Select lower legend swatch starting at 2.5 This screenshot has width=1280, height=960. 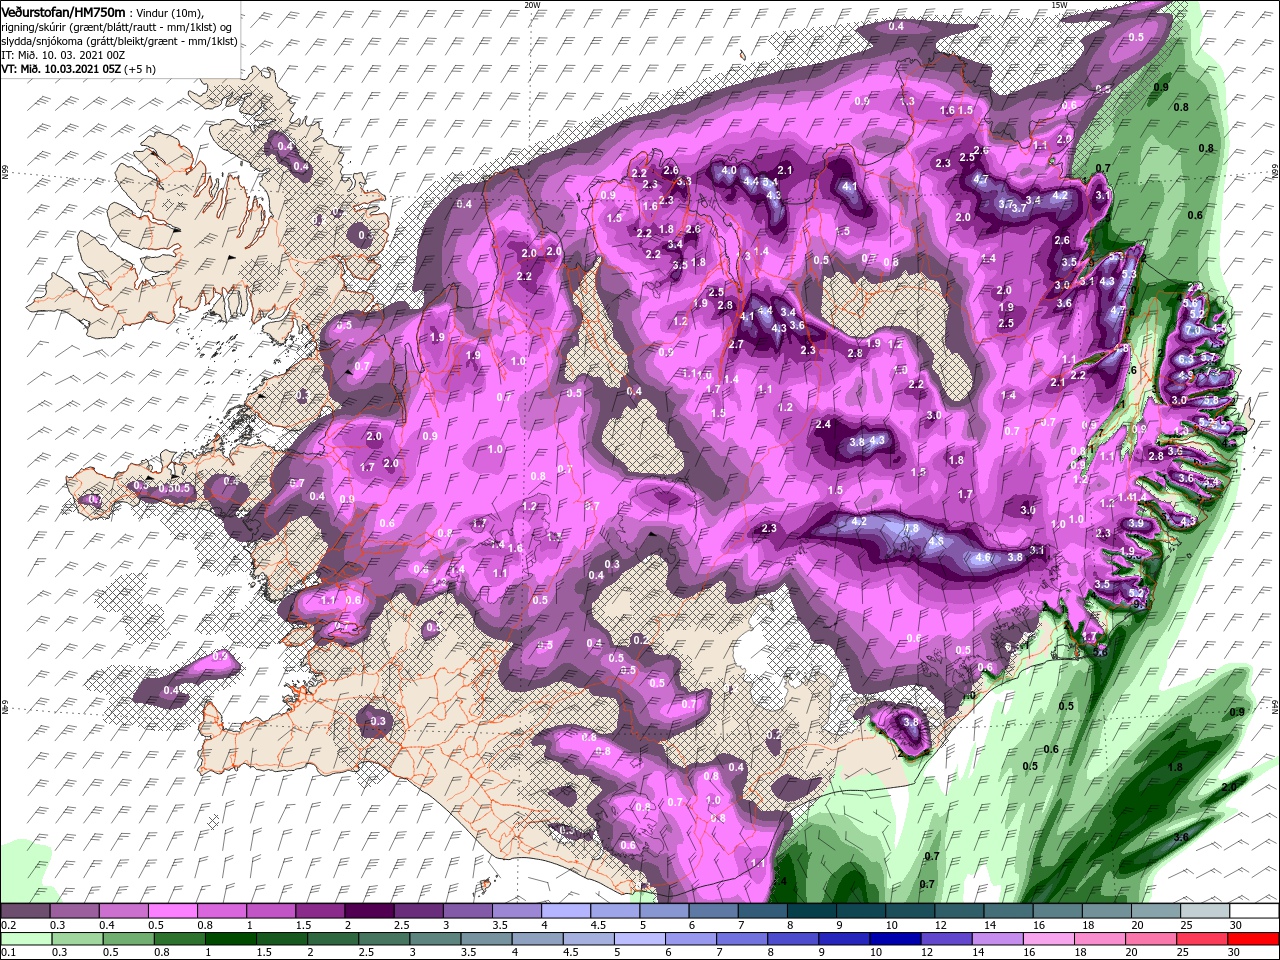384,939
